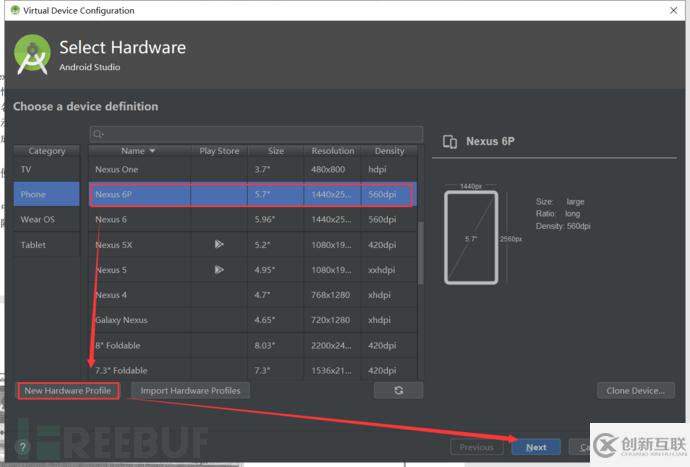This screenshot has height=467, width=690.
Task: Select the 8" Foldable device row
Action: click(x=253, y=345)
